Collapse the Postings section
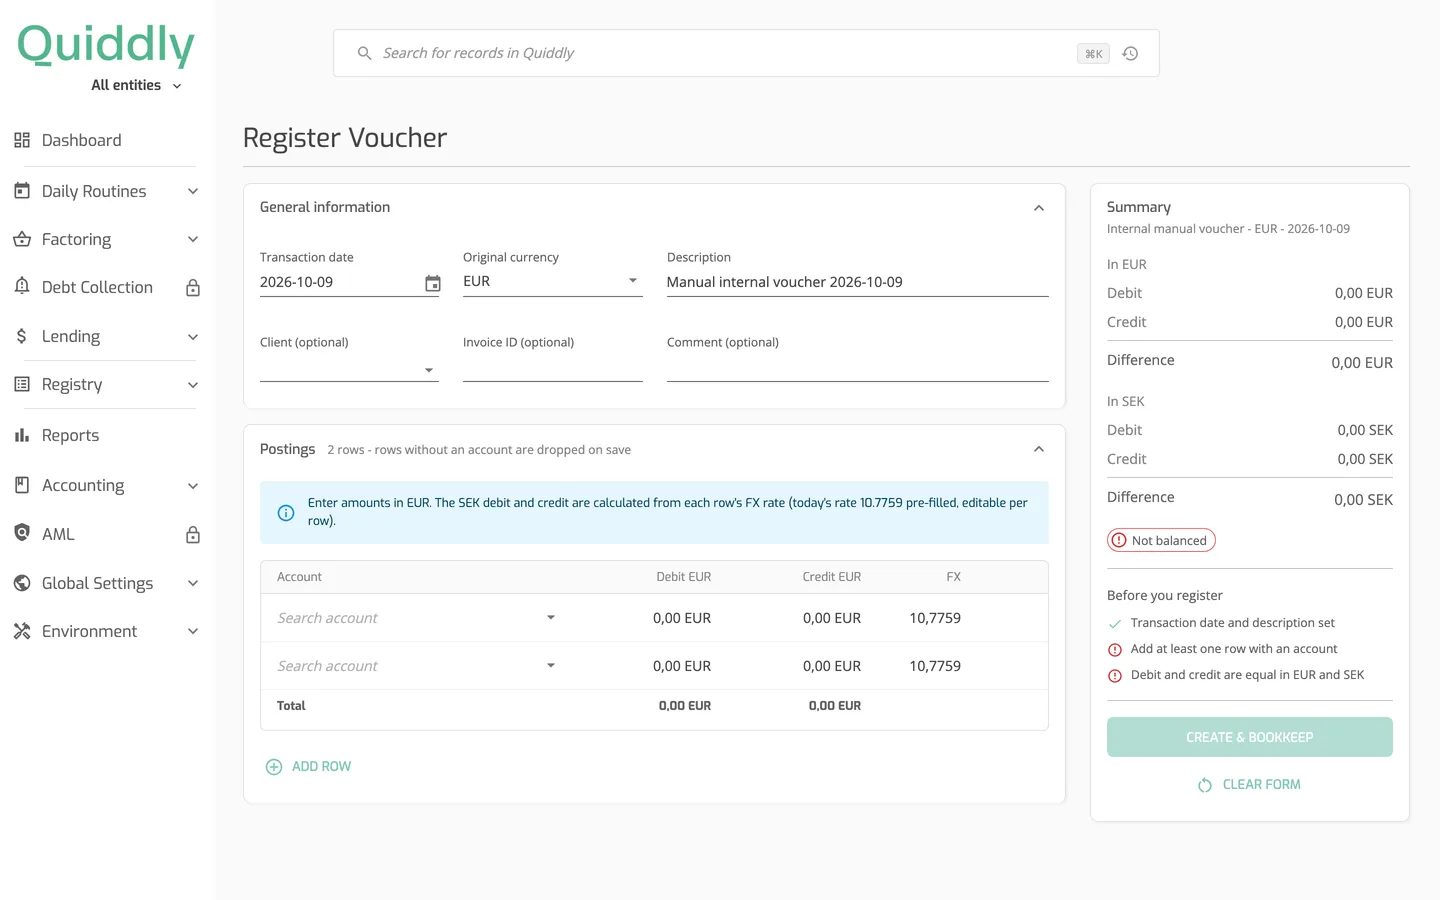Image resolution: width=1440 pixels, height=900 pixels. coord(1039,449)
